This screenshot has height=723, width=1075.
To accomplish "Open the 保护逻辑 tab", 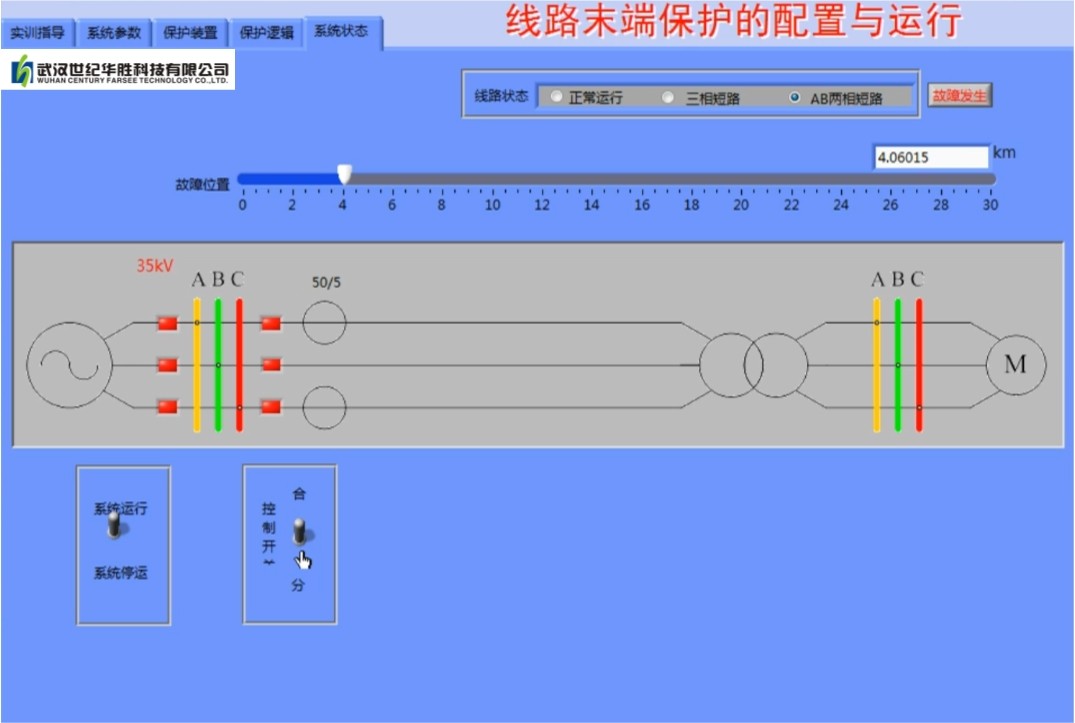I will [x=266, y=33].
